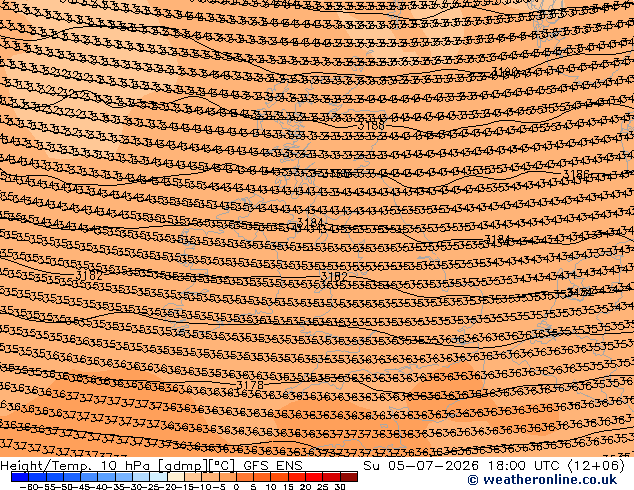This screenshot has height=490, width=634.
Task: Select the GFS ENS model label
Action: pyautogui.click(x=273, y=466)
